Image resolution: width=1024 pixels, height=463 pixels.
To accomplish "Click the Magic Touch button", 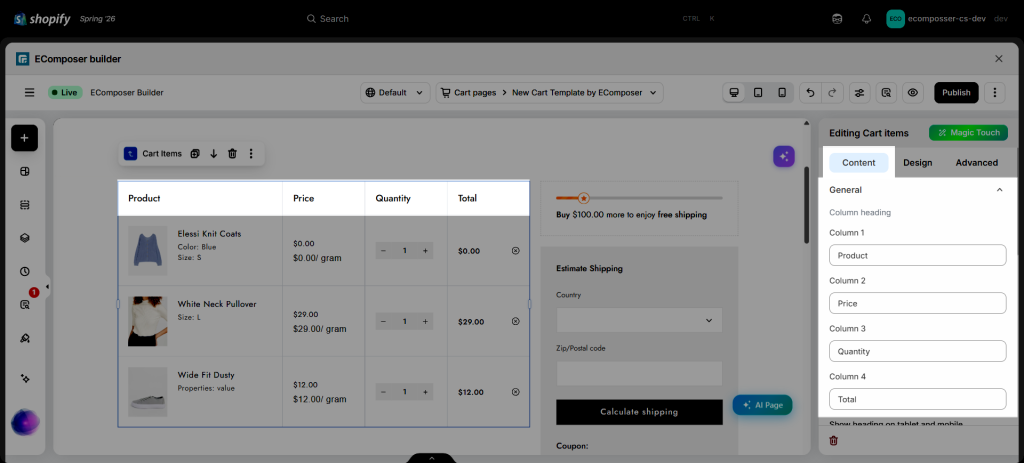I will point(968,133).
